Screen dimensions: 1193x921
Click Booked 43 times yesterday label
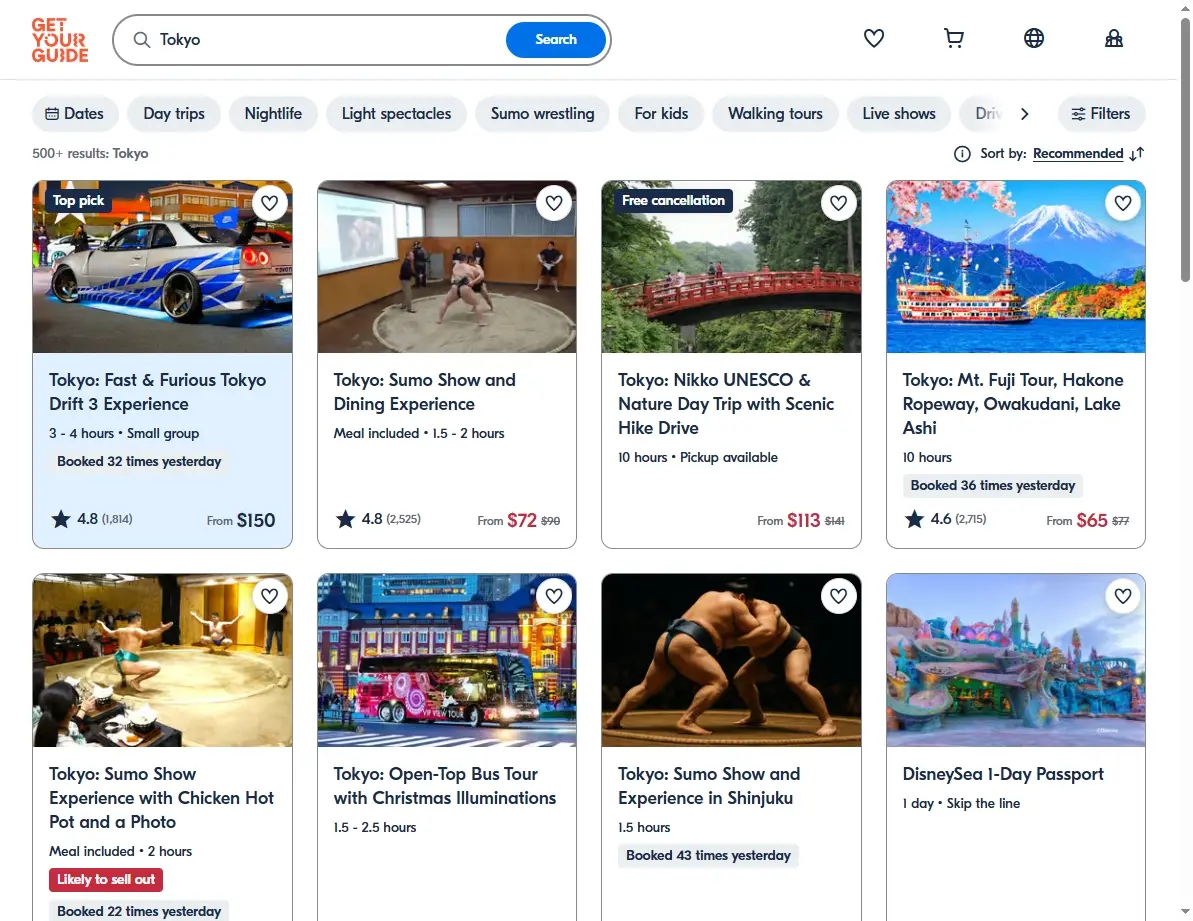click(708, 856)
